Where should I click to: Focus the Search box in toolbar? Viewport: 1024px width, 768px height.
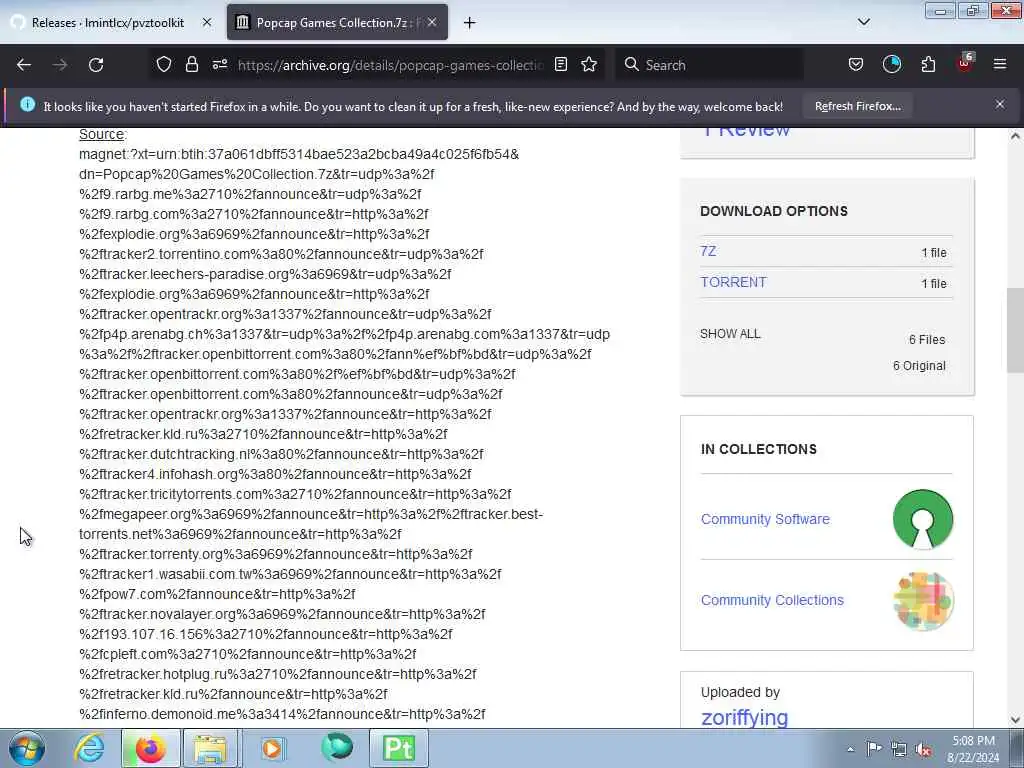710,65
